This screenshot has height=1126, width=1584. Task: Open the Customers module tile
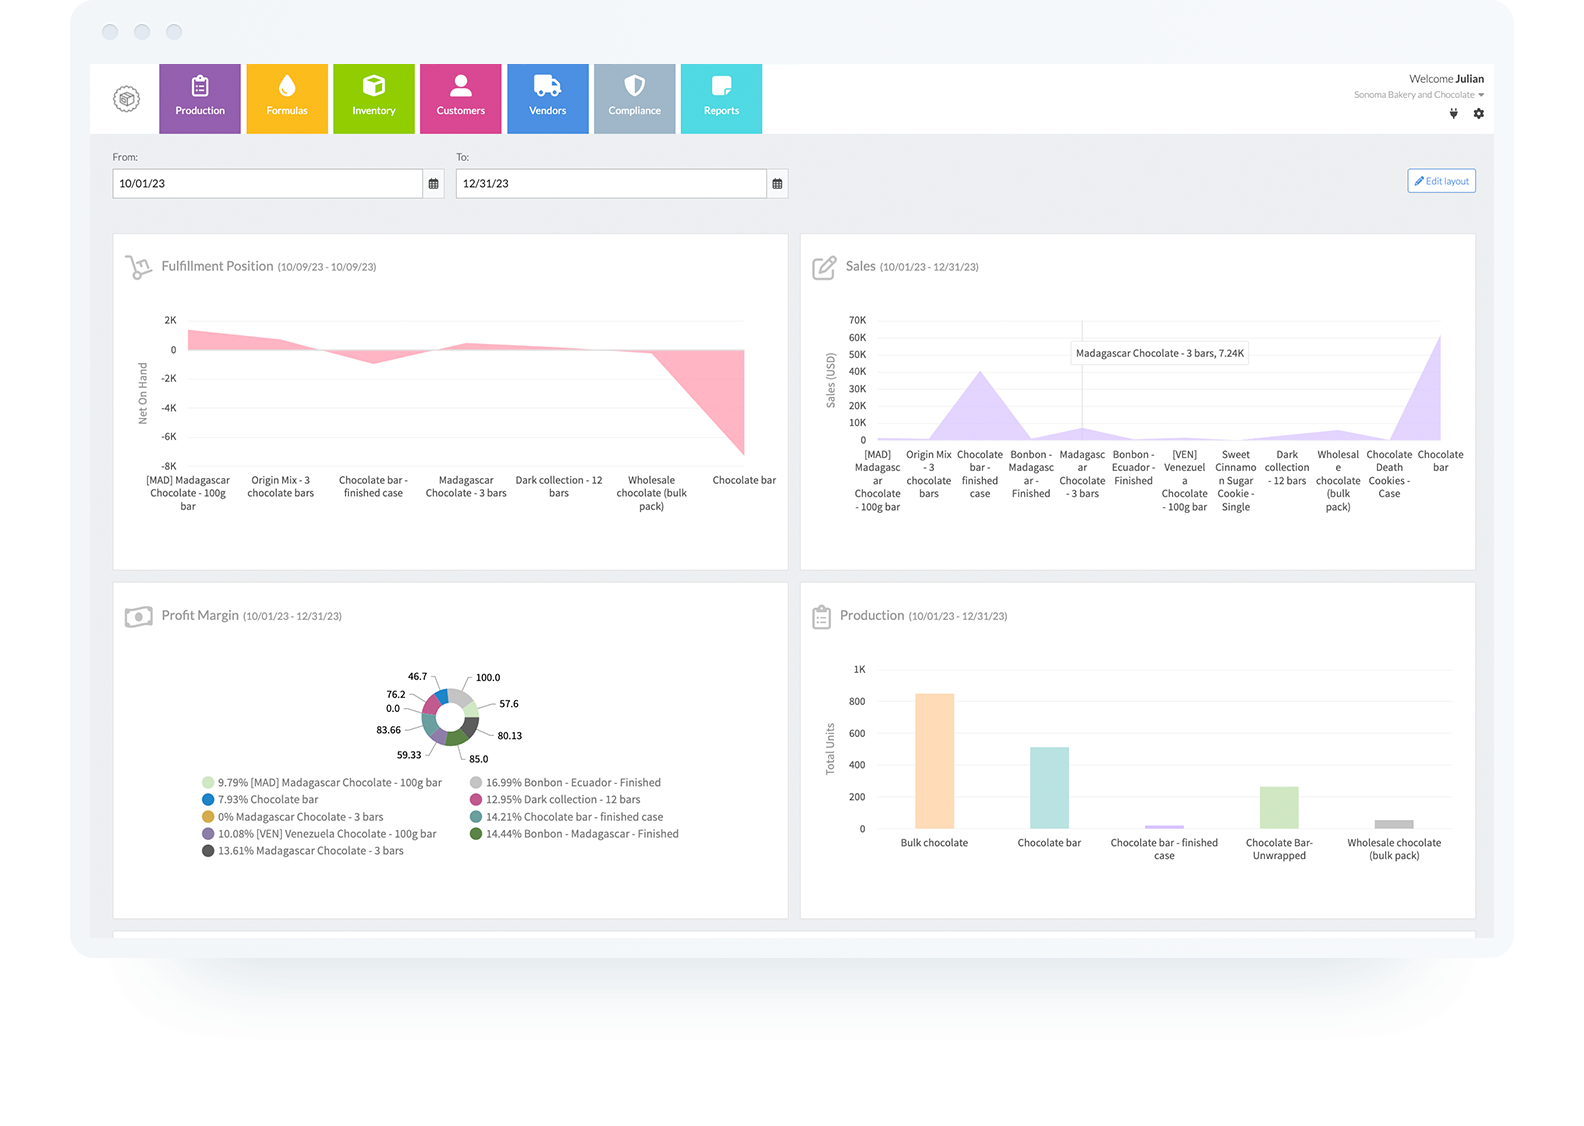point(461,99)
